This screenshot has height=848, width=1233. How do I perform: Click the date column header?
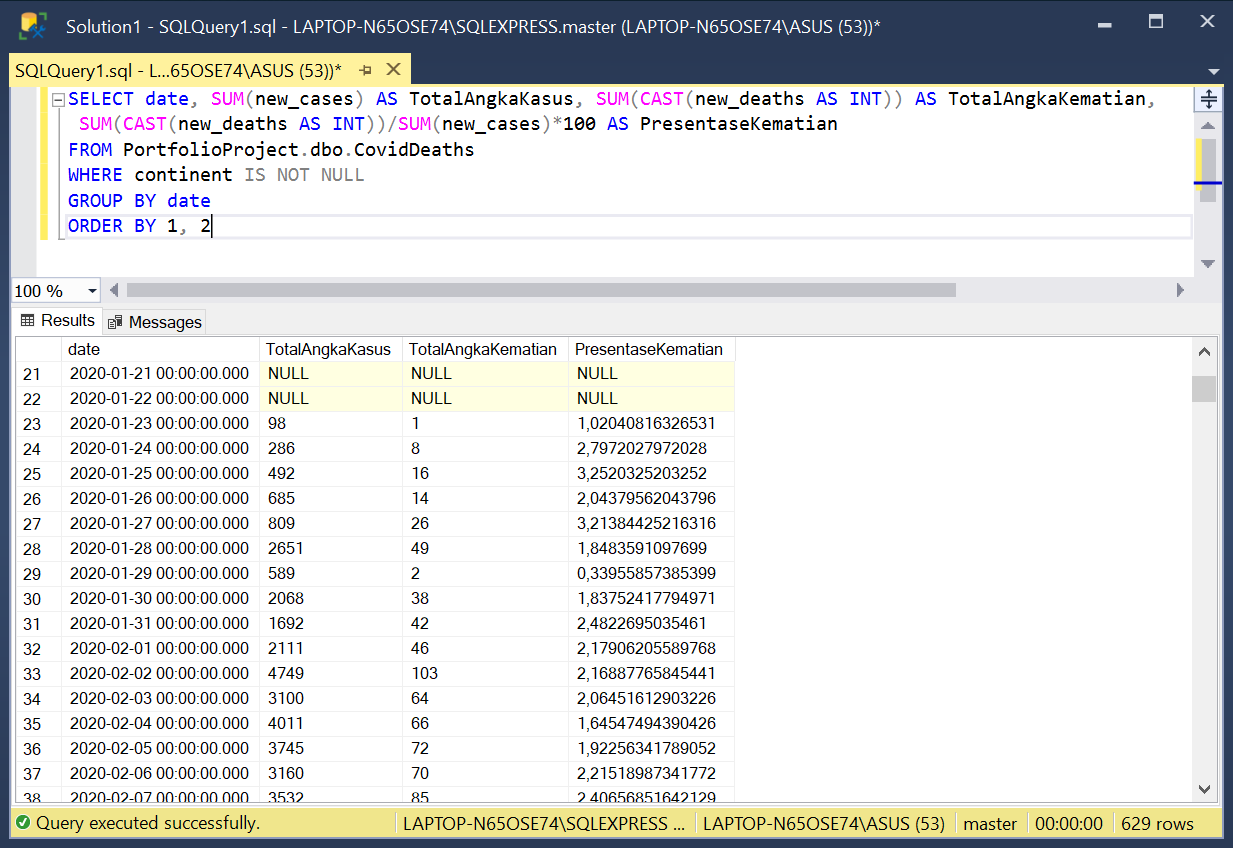coord(160,349)
